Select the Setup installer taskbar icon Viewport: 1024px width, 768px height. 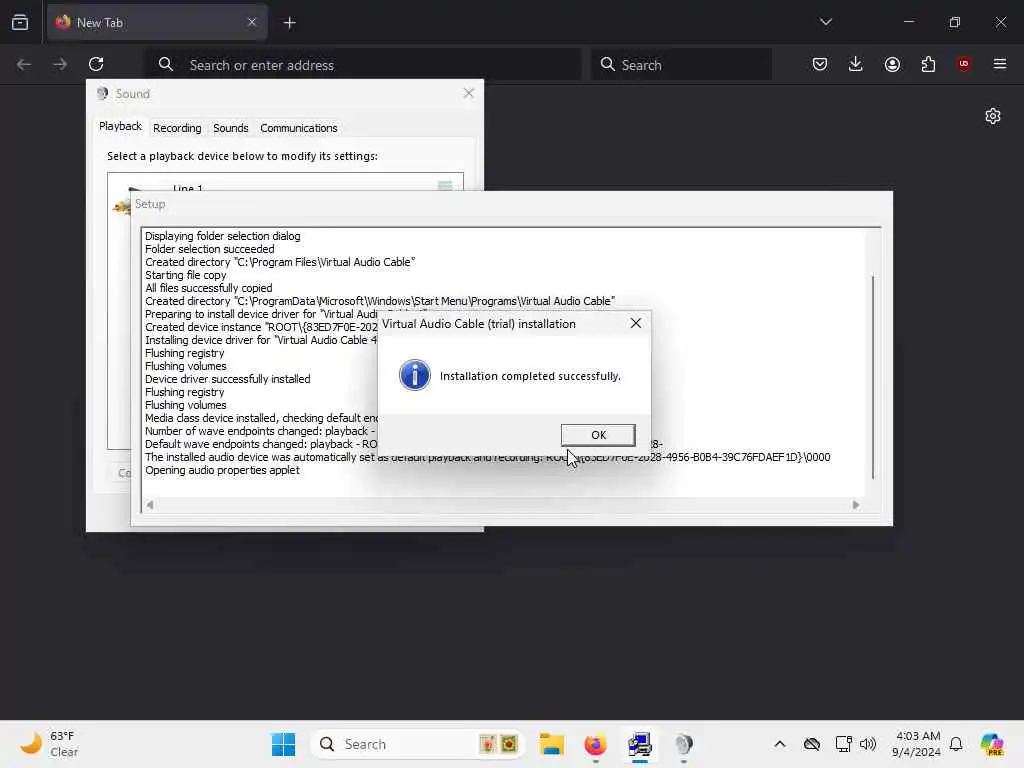pyautogui.click(x=639, y=744)
